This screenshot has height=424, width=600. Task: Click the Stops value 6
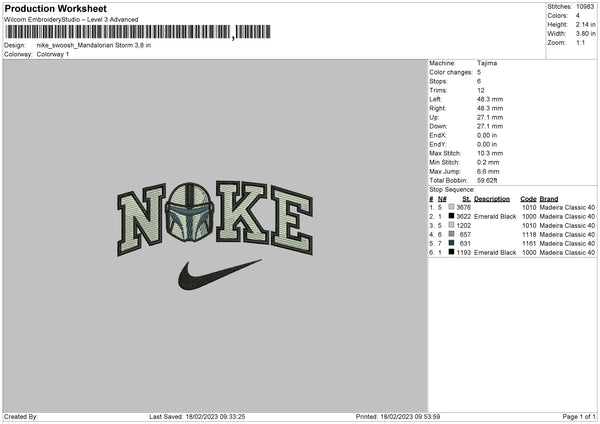click(x=479, y=81)
